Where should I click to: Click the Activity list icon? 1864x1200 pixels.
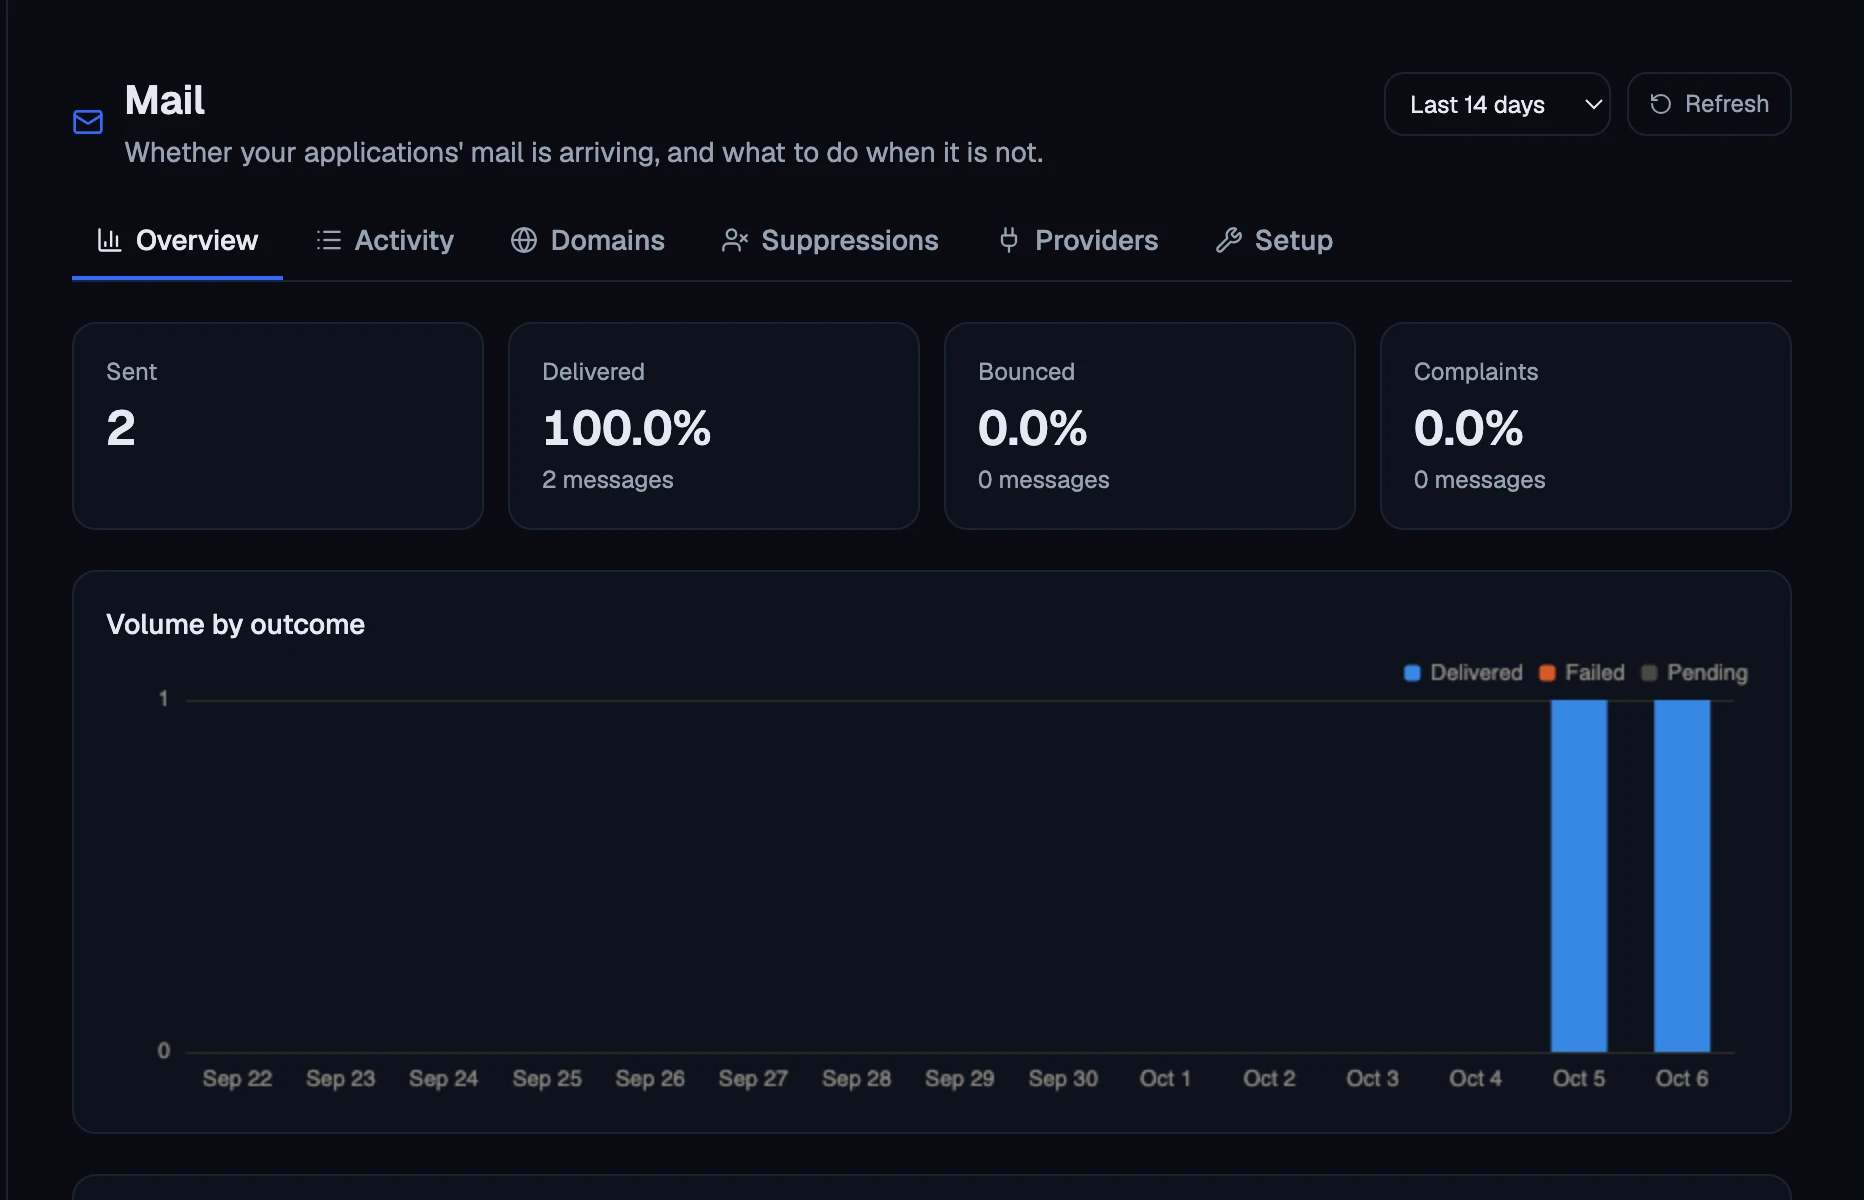point(329,240)
